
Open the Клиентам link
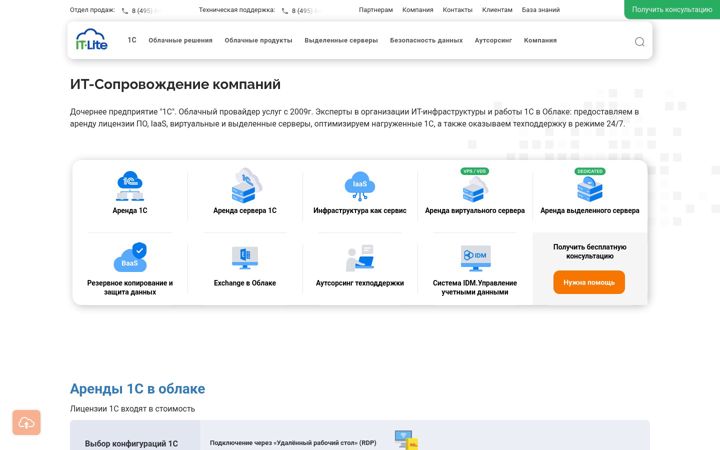coord(497,10)
